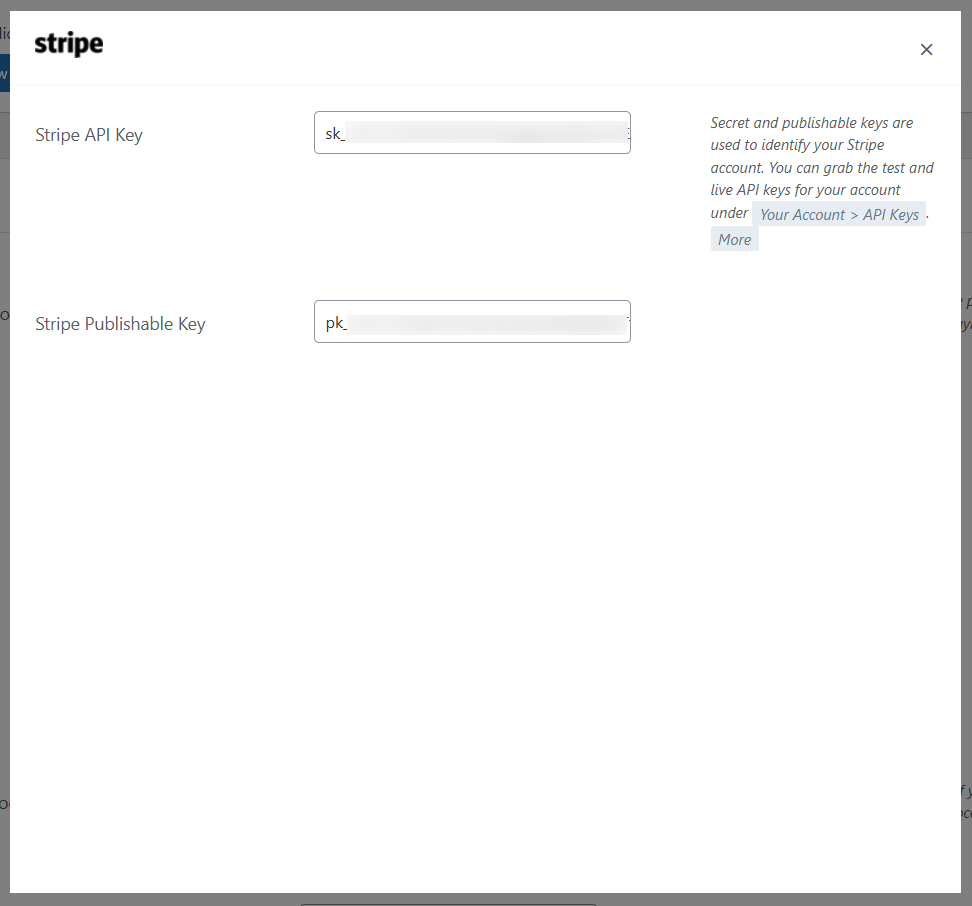Place cursor after sk_ prefix text
Image resolution: width=972 pixels, height=906 pixels.
click(346, 134)
